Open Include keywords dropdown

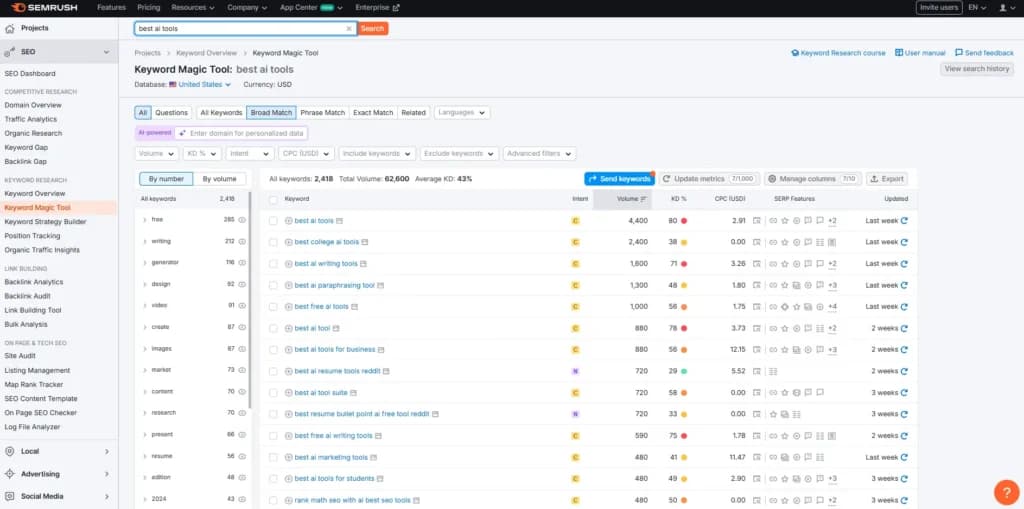tap(377, 154)
